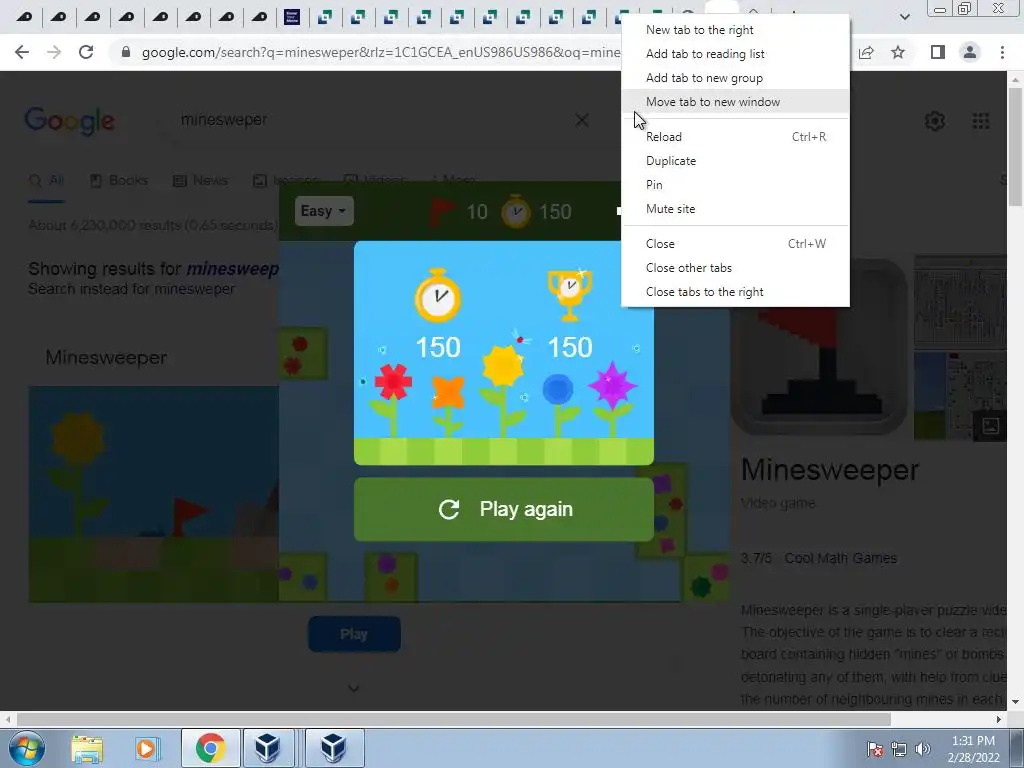Open the tab search chevron

904,16
